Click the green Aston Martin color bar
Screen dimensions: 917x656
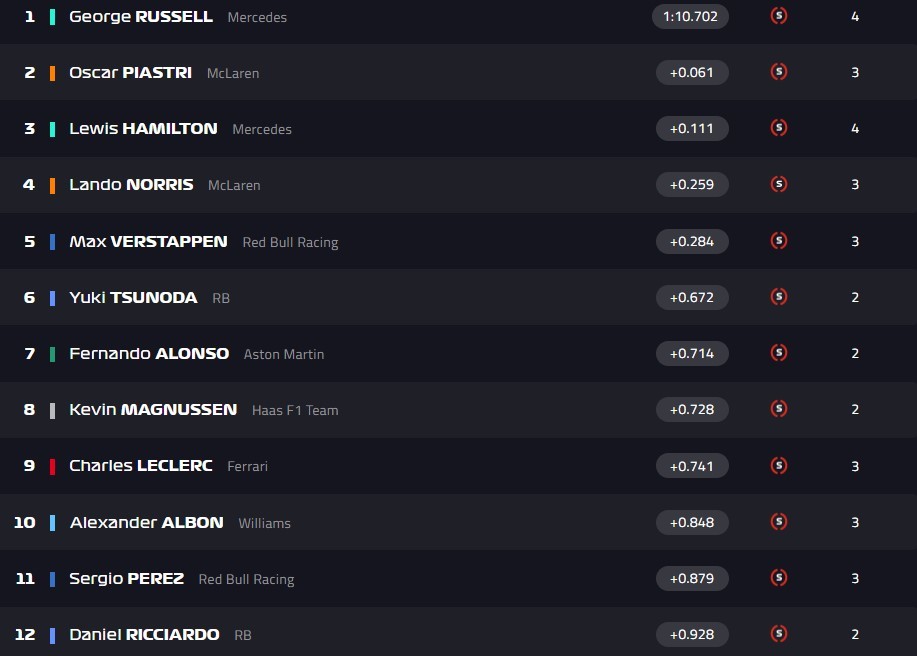click(x=52, y=354)
